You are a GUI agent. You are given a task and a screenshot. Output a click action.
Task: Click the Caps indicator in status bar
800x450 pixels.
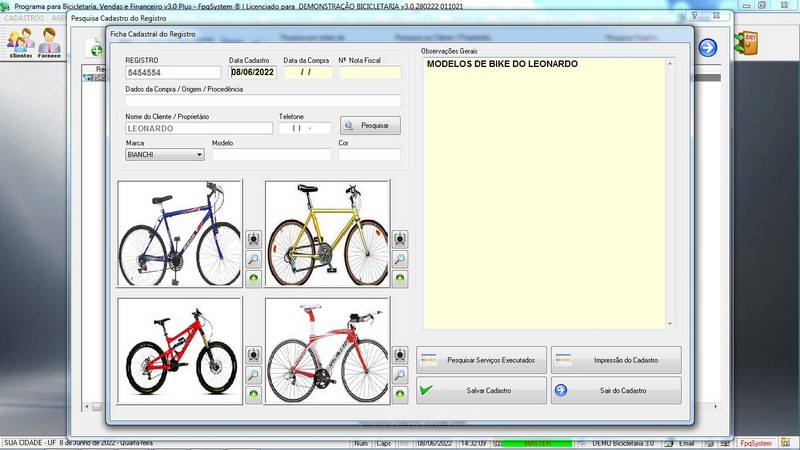(x=383, y=443)
